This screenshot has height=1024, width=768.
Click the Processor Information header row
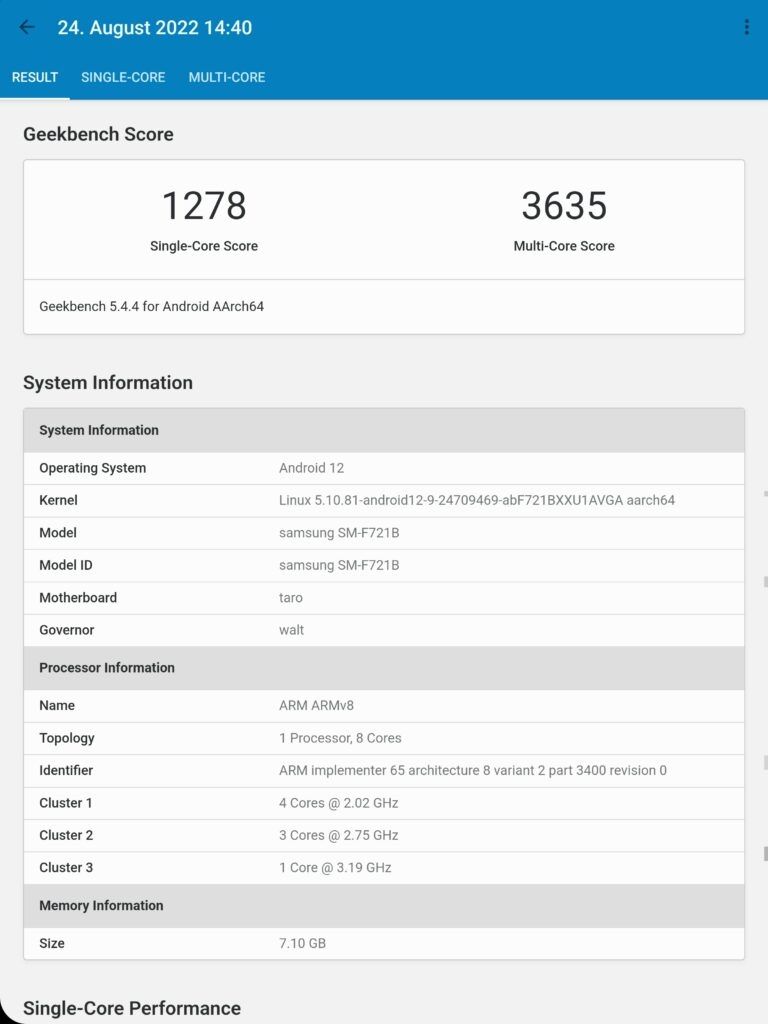(384, 668)
